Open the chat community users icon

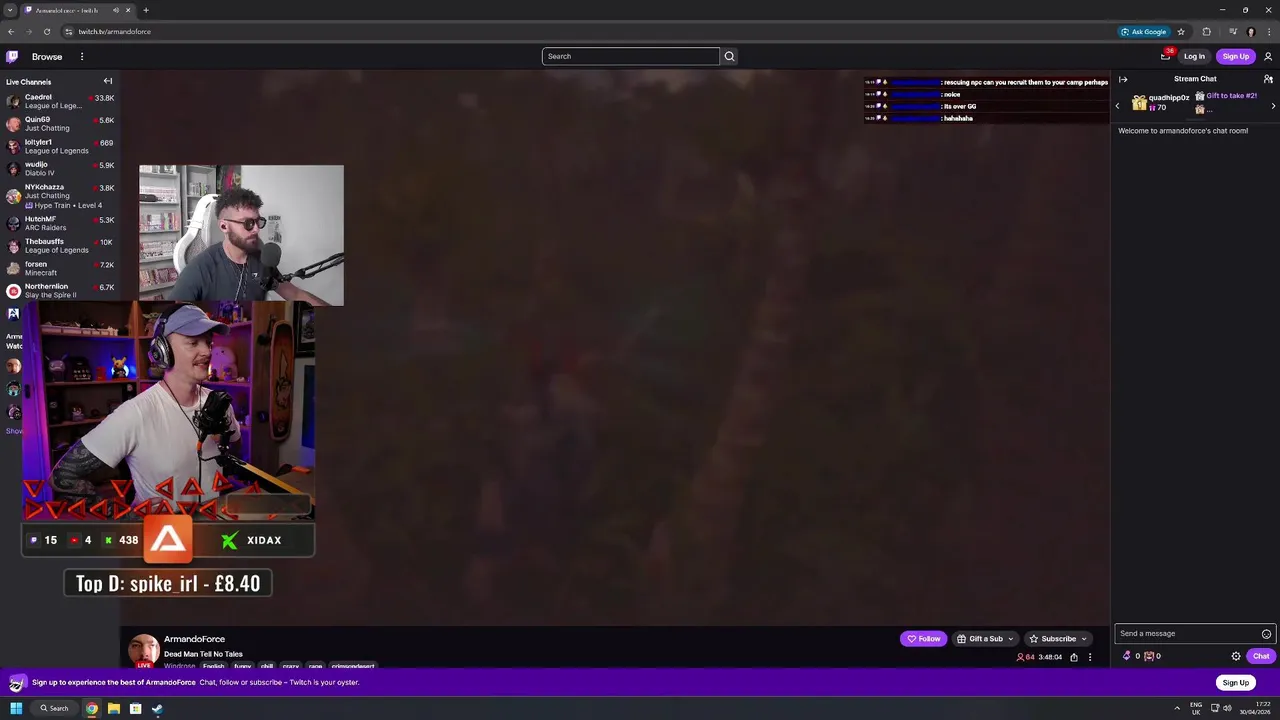click(1268, 79)
